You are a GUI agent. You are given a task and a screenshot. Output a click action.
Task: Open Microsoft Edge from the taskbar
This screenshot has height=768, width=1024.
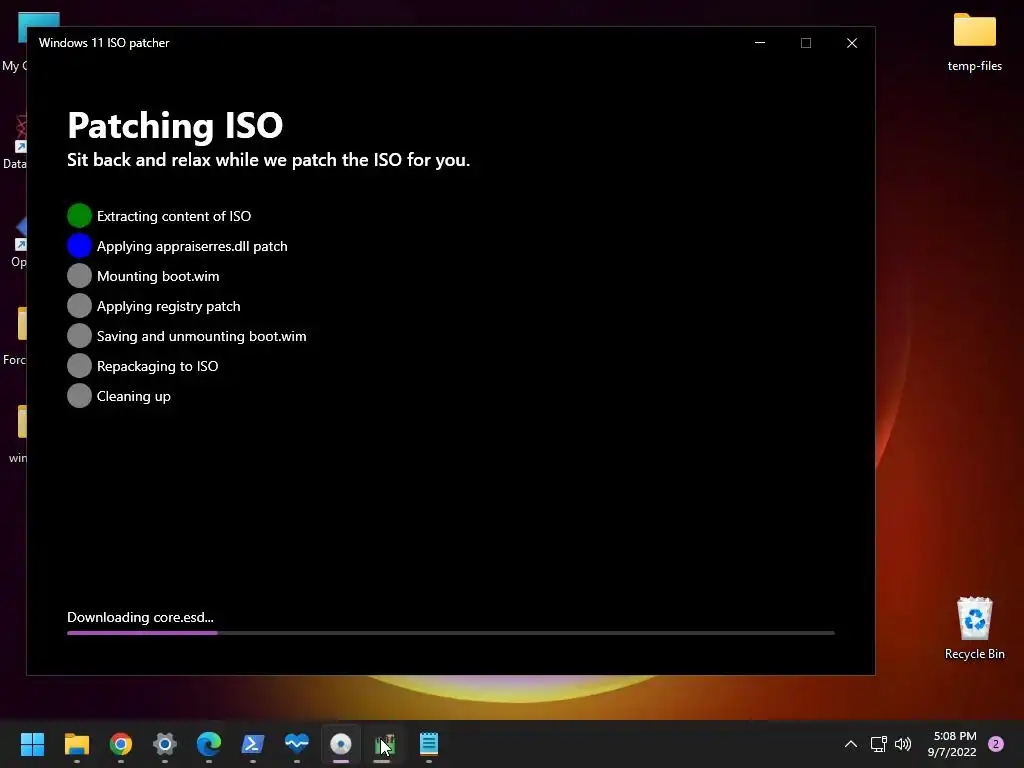209,744
